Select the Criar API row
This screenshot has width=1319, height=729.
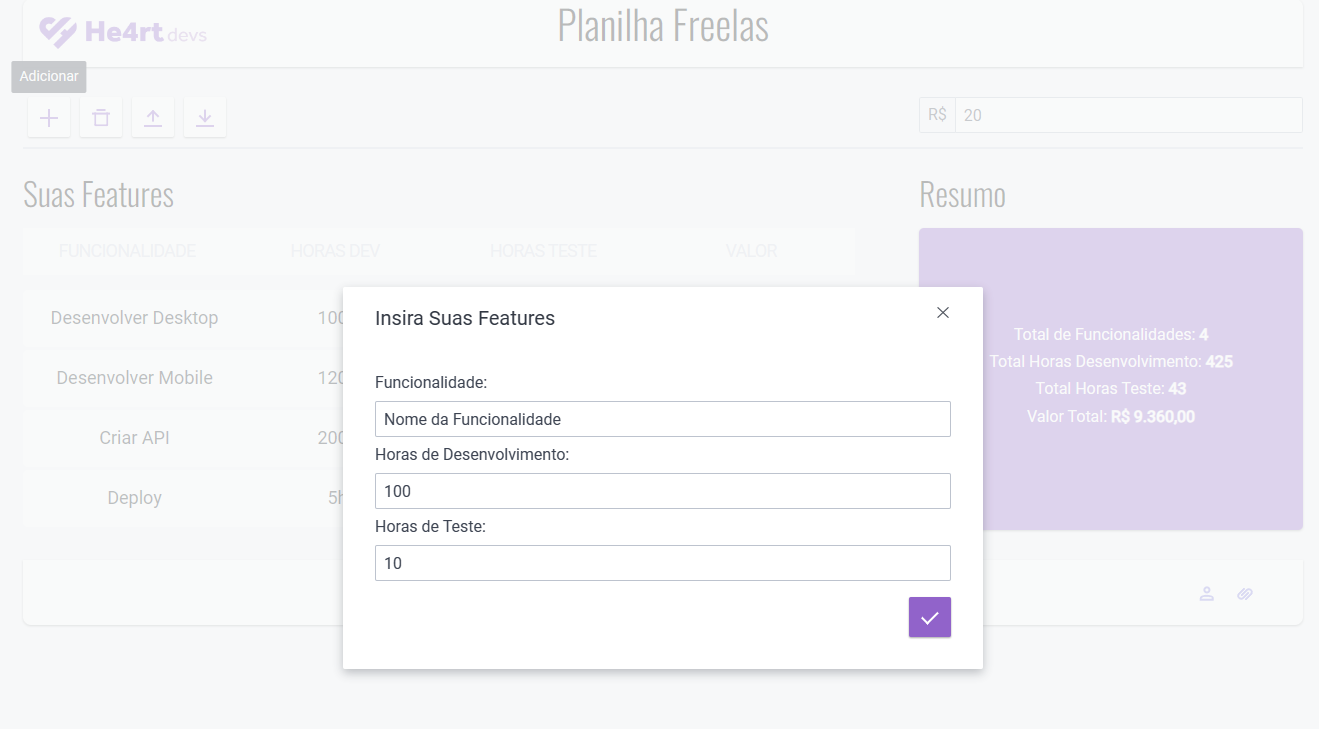[134, 437]
